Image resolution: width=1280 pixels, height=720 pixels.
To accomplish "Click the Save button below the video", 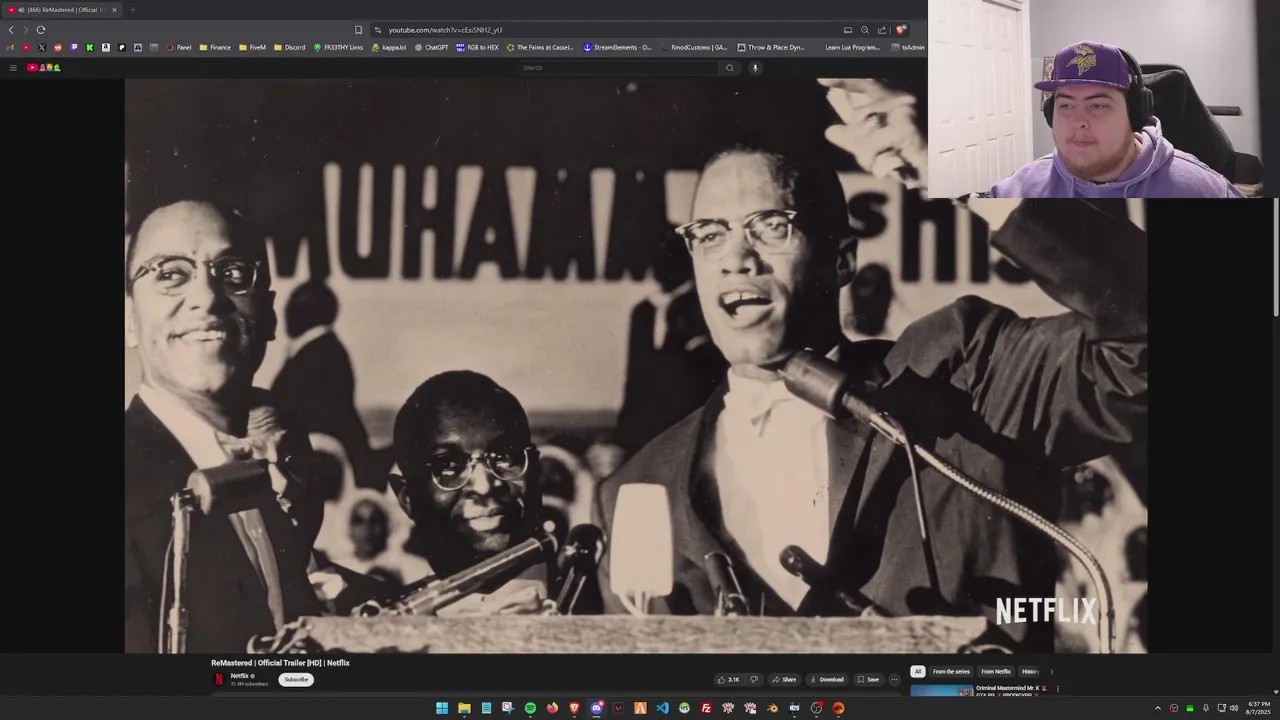I will tap(868, 680).
